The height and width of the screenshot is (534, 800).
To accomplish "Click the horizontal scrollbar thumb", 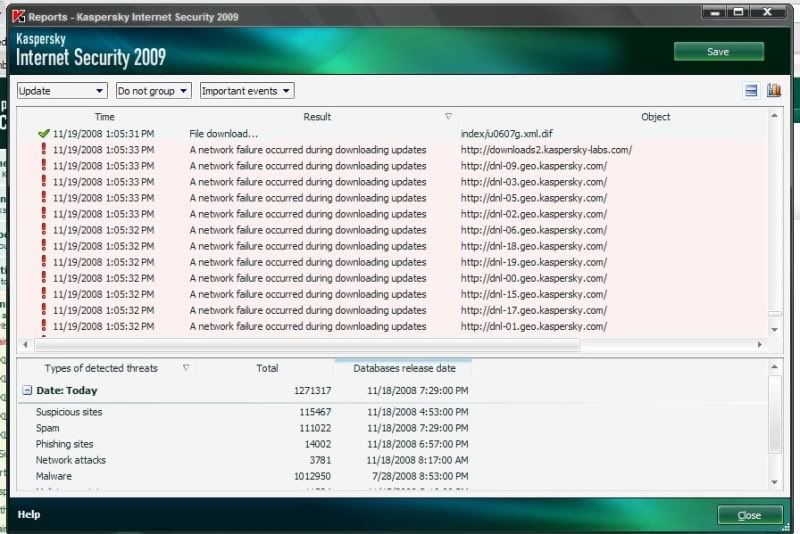I will pos(307,345).
